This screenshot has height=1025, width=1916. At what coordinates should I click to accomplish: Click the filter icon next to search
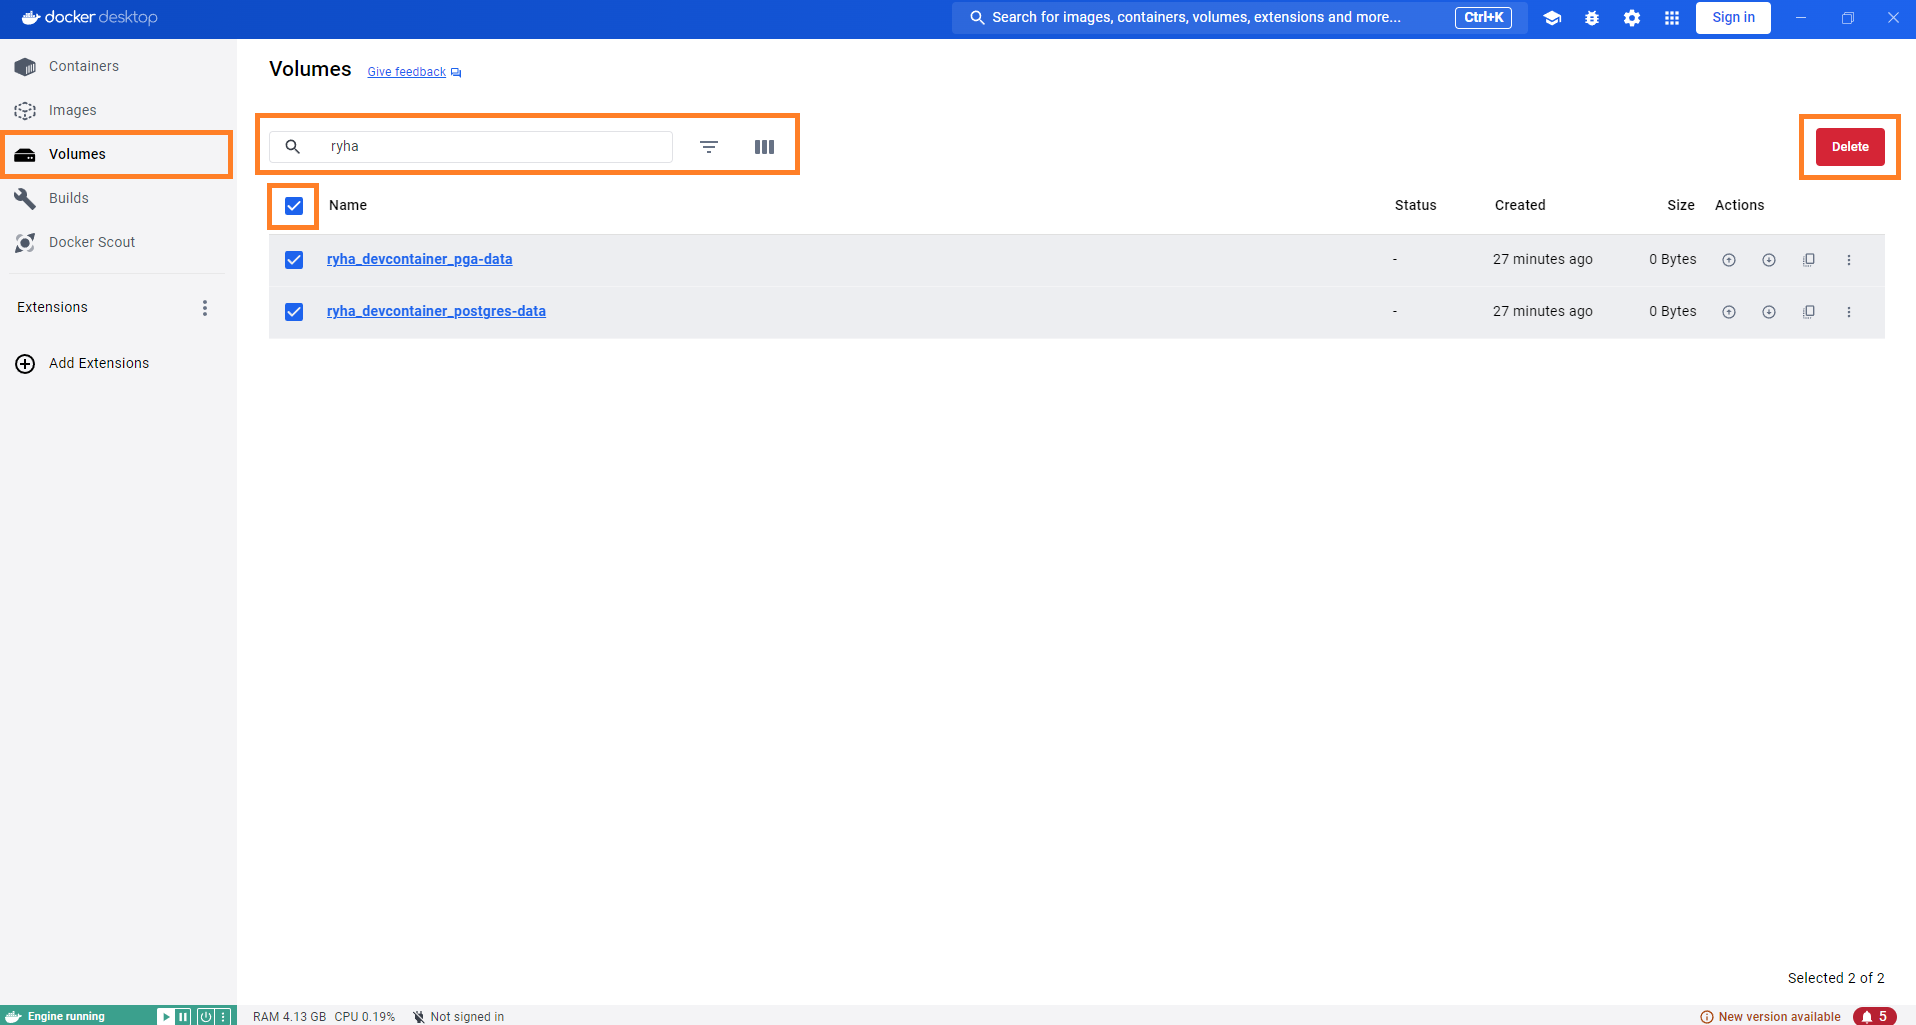709,147
